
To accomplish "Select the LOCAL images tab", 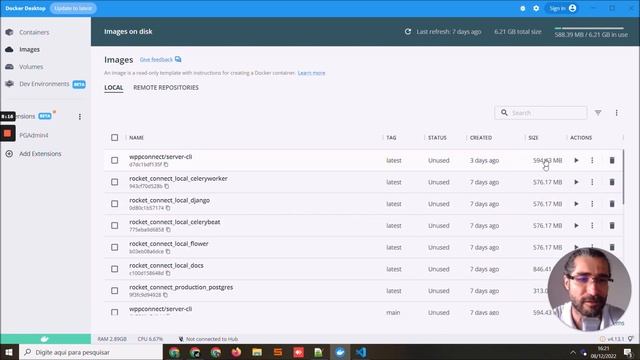I will pyautogui.click(x=113, y=88).
